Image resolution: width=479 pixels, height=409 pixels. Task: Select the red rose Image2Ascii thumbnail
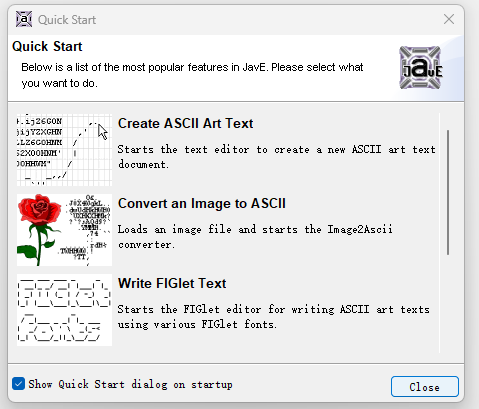64,230
